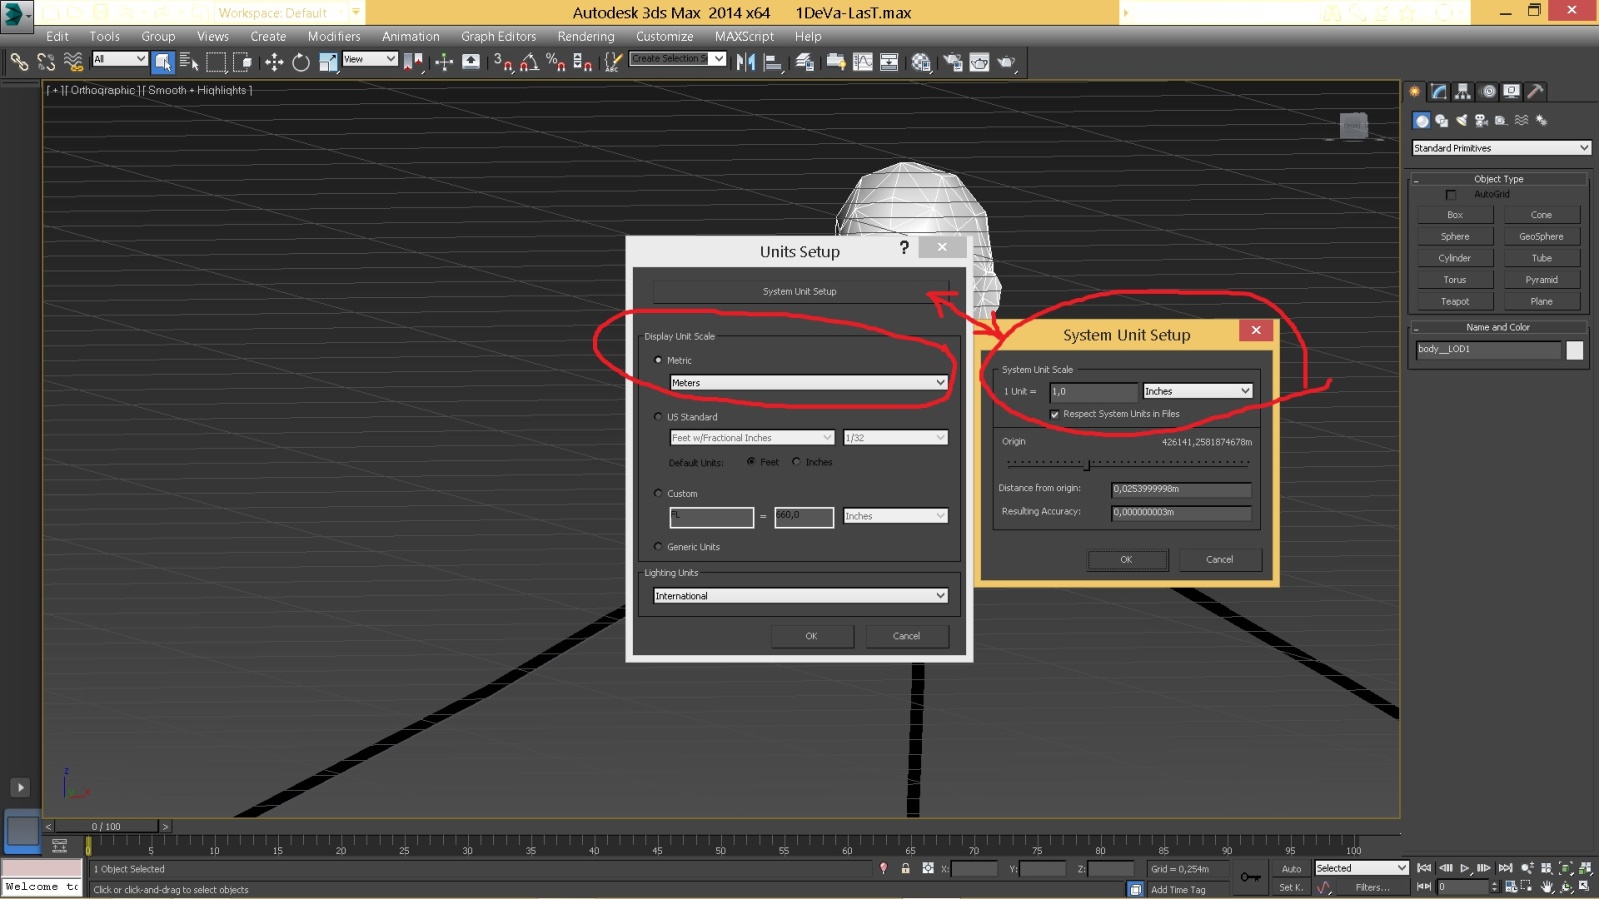
Task: Switch to Modify command panel tab
Action: pyautogui.click(x=1439, y=91)
